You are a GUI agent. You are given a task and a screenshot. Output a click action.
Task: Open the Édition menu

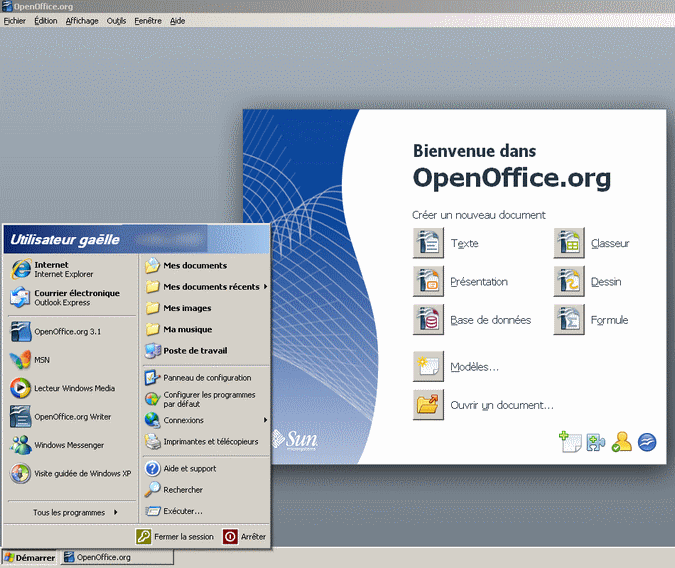46,21
